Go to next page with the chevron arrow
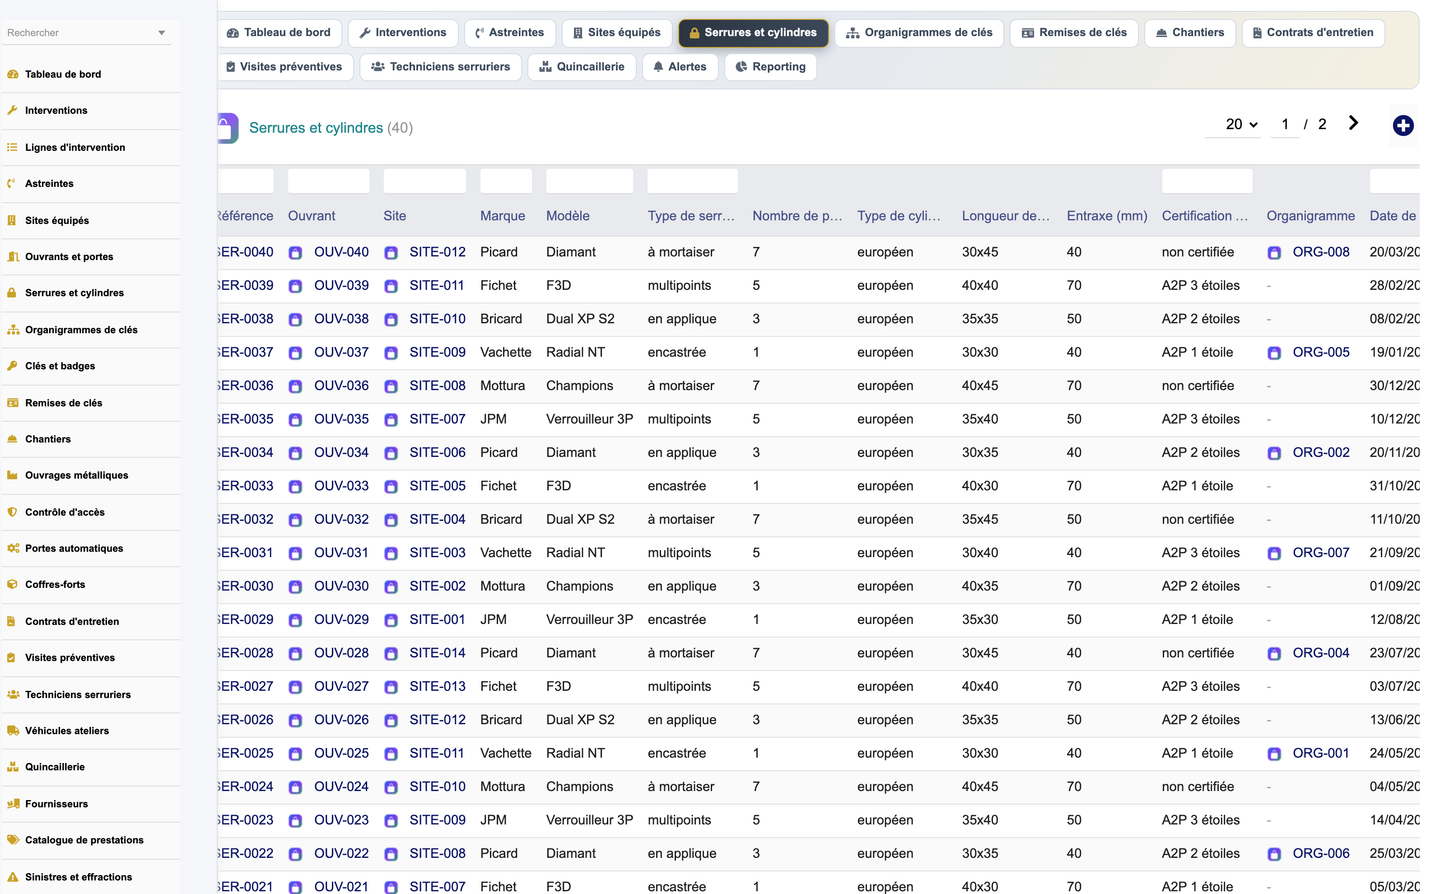Image resolution: width=1445 pixels, height=894 pixels. click(x=1353, y=123)
